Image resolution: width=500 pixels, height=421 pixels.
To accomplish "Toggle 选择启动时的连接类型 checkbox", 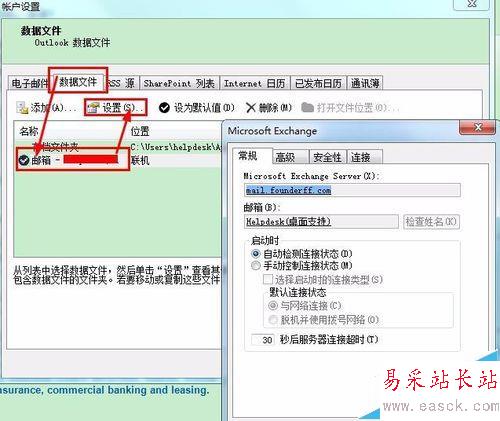I will (x=268, y=279).
